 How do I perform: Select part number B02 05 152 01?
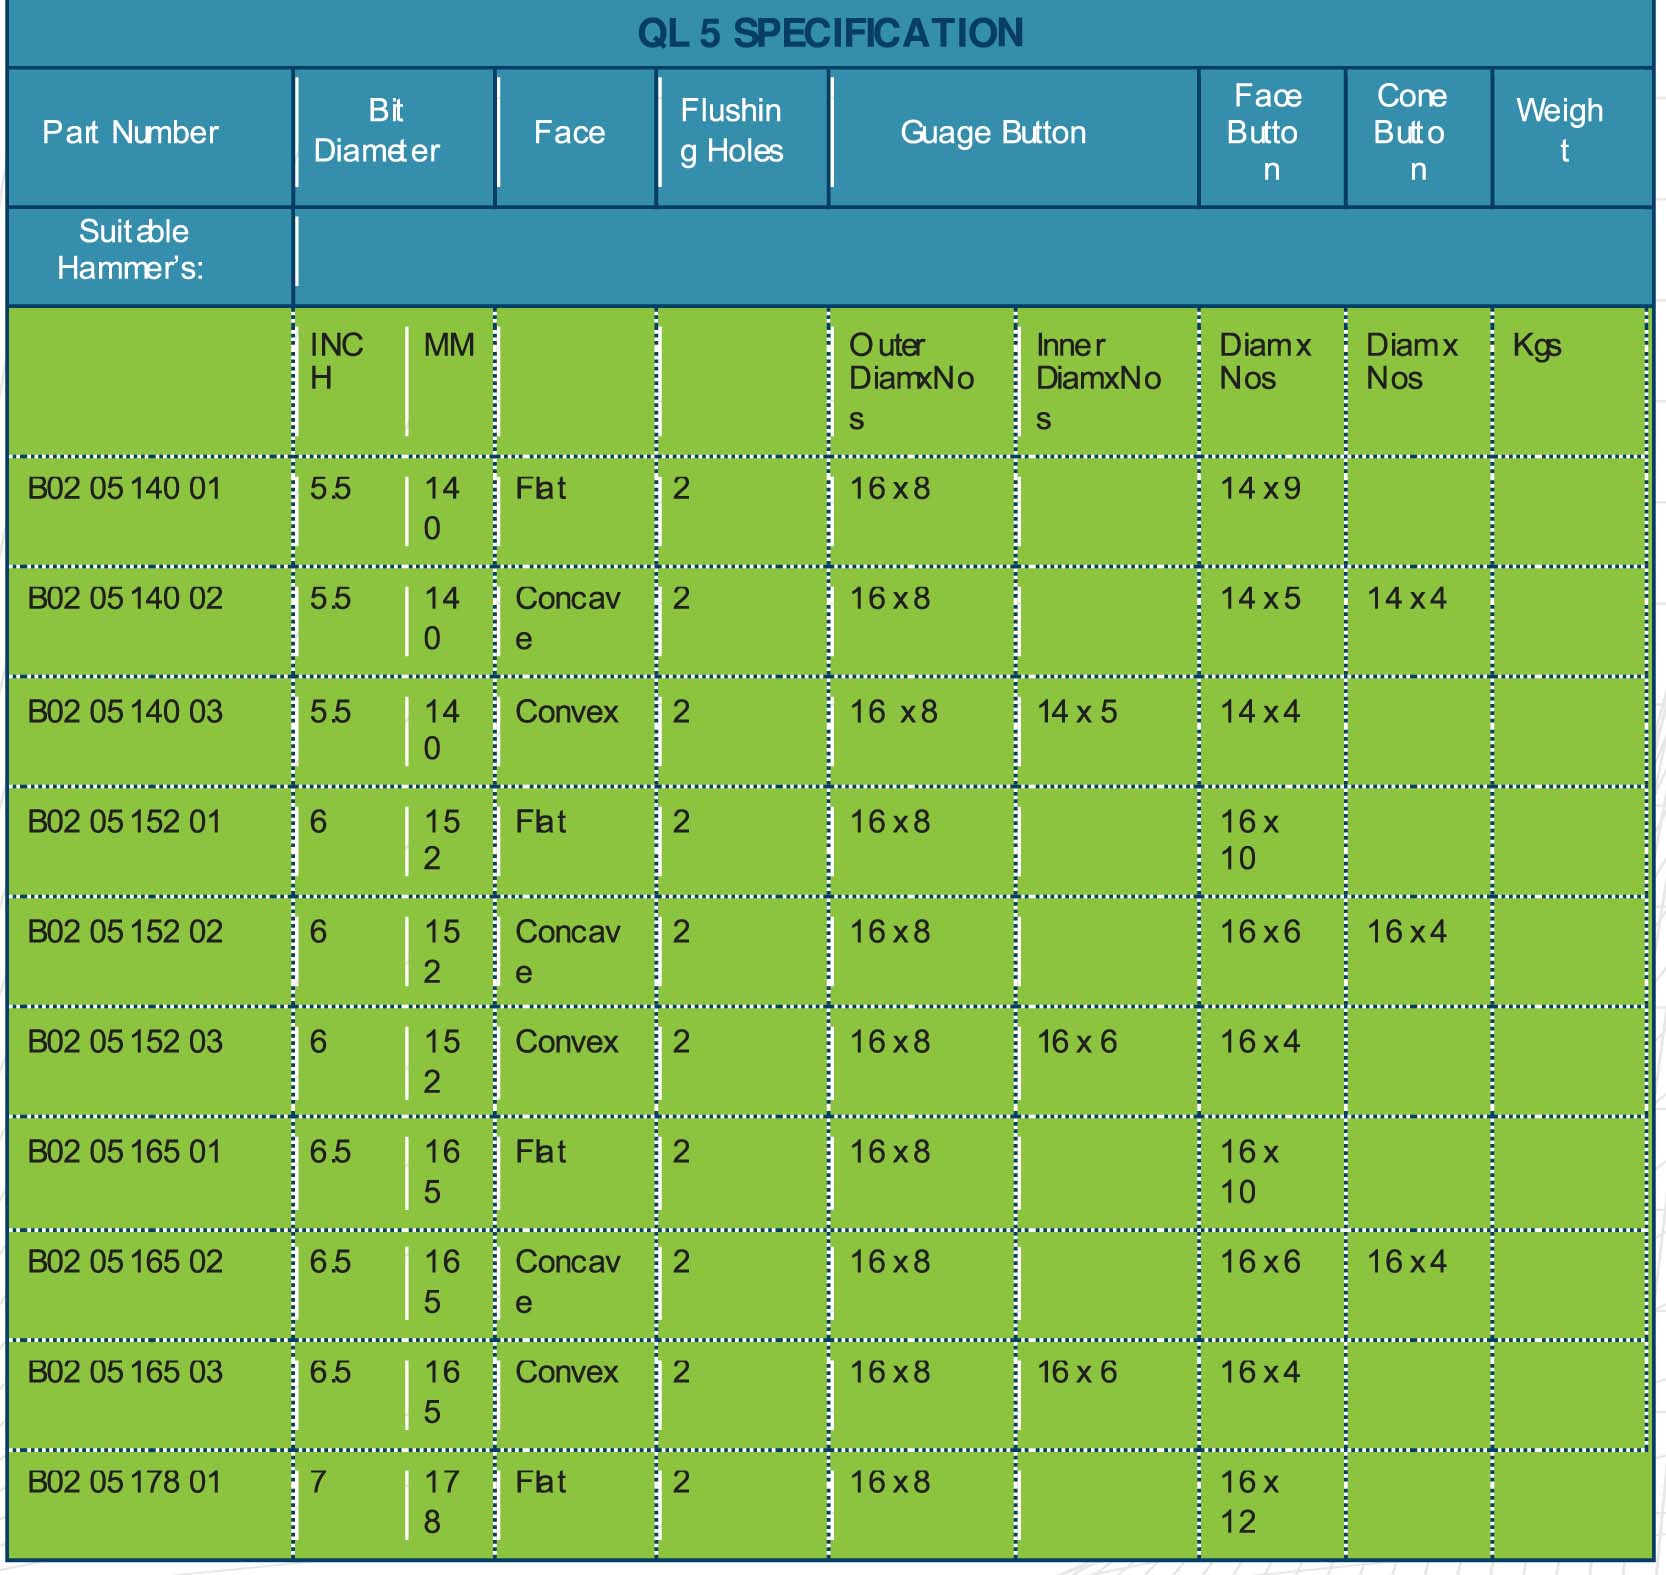click(124, 821)
